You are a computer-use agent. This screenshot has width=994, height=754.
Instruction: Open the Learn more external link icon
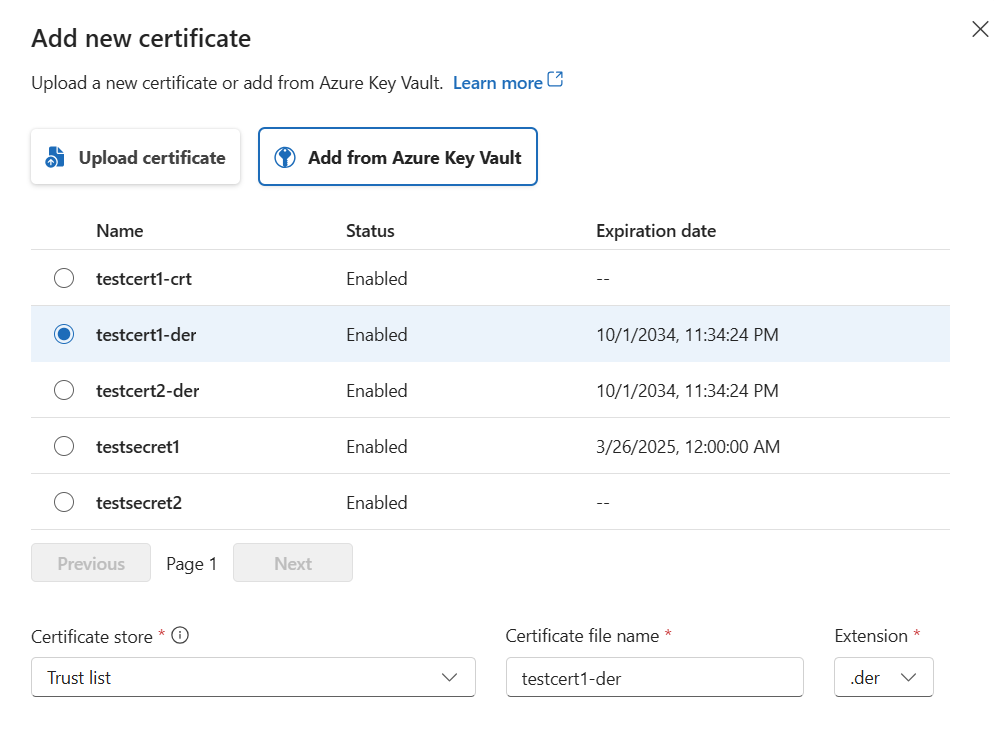click(x=555, y=79)
